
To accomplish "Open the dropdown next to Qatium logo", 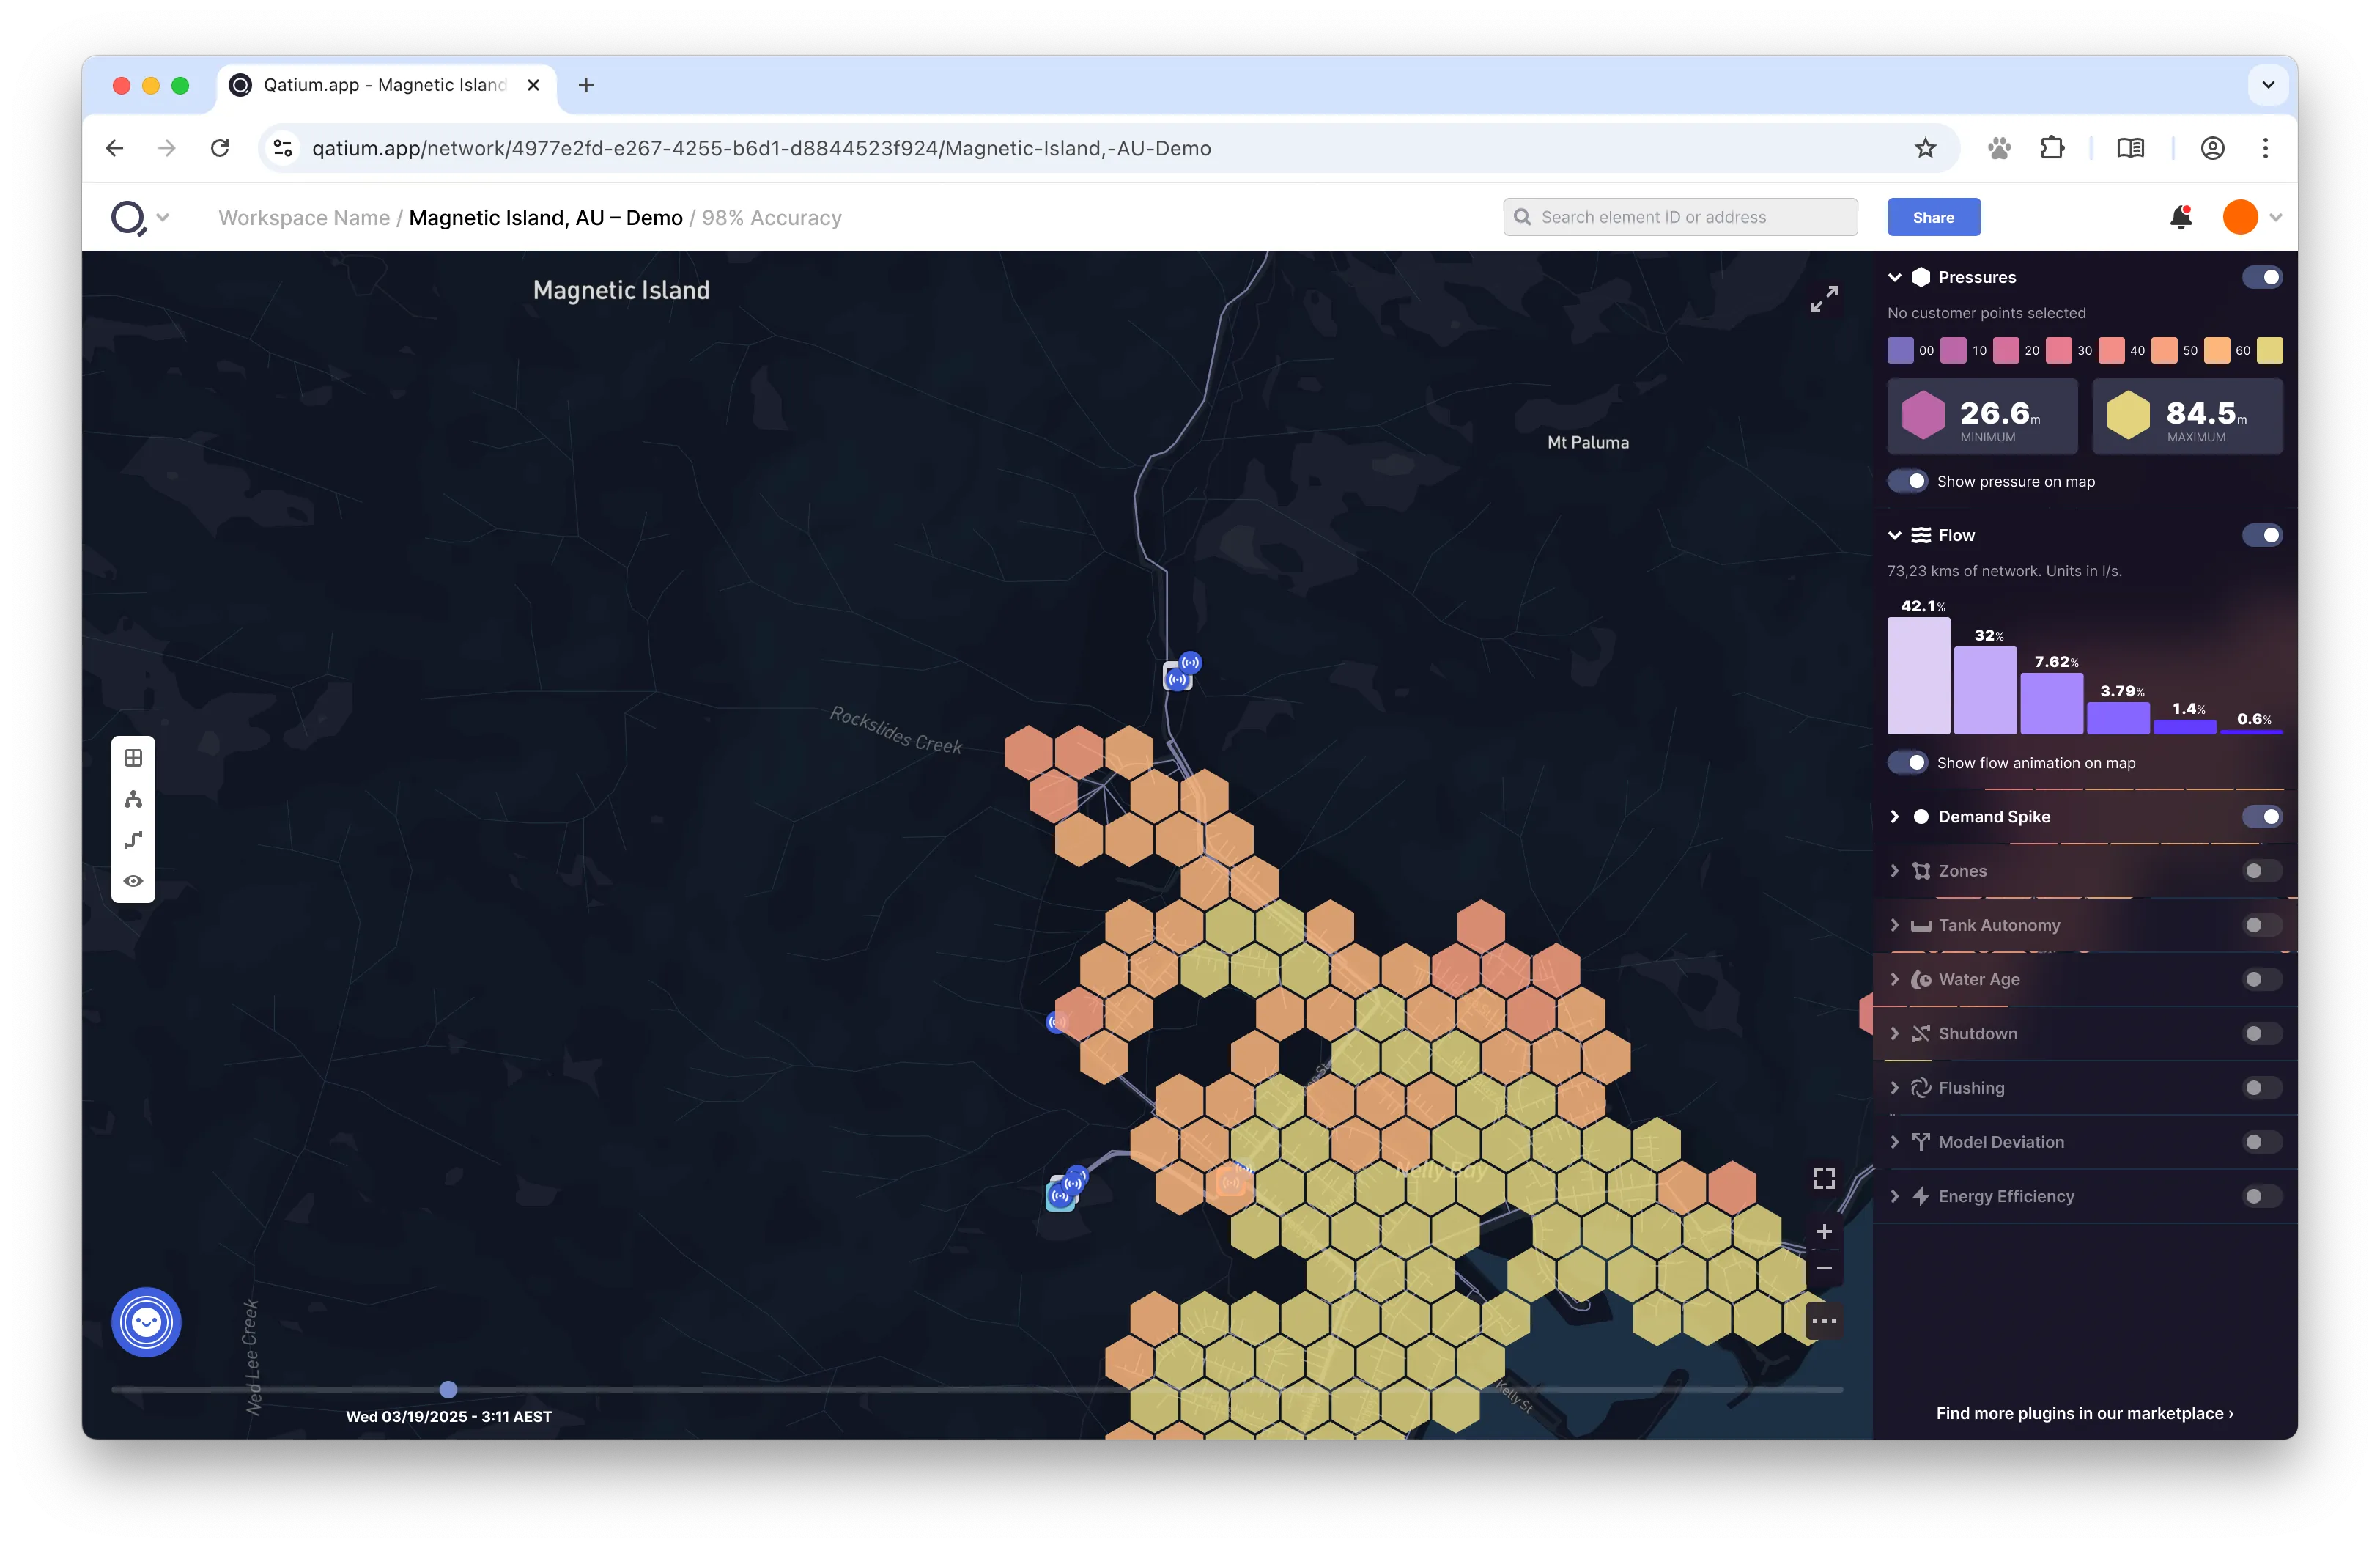I will coord(163,217).
